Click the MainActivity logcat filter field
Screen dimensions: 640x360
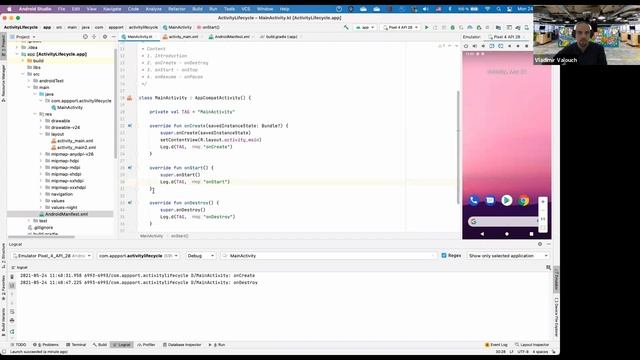[329, 256]
